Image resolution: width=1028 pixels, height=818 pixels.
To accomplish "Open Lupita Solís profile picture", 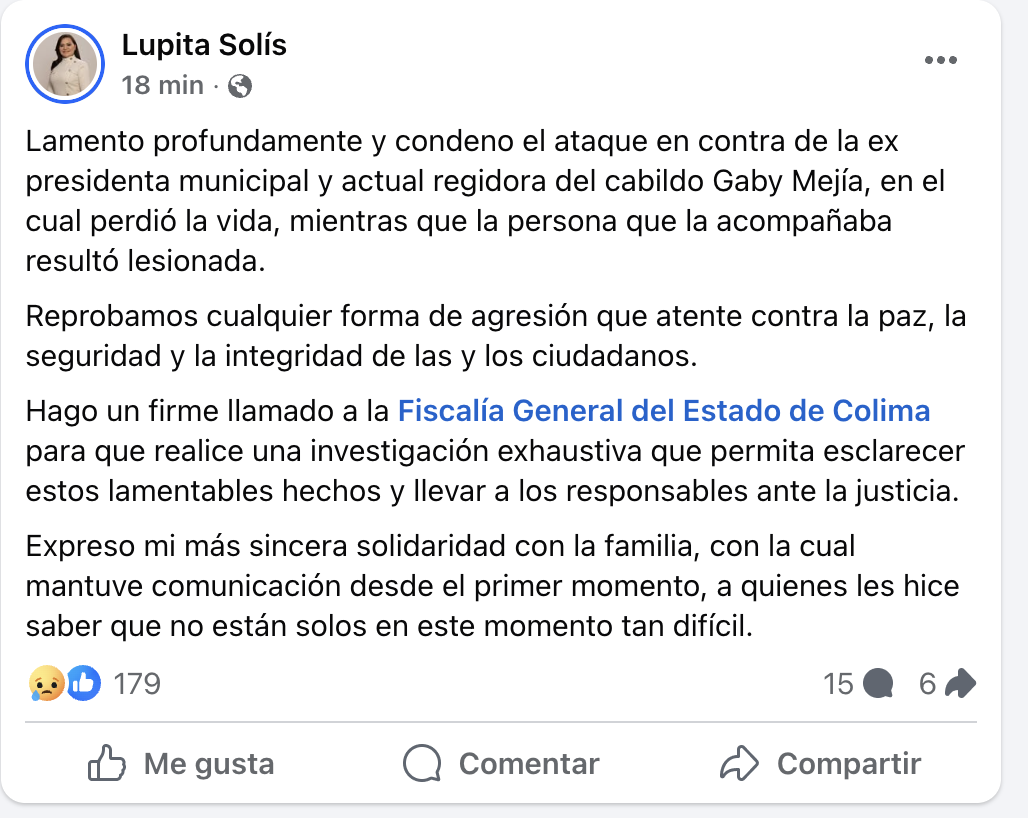I will [67, 63].
